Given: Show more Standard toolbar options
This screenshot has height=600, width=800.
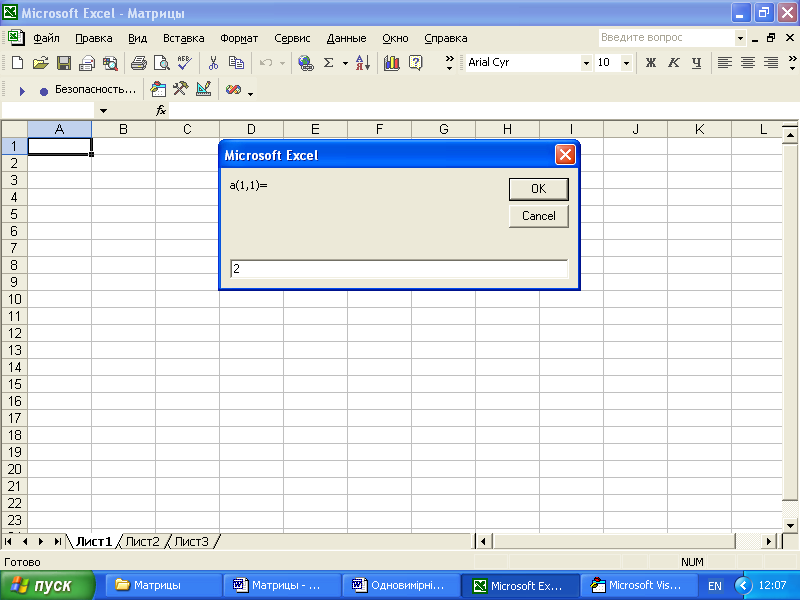Looking at the screenshot, I should point(449,63).
